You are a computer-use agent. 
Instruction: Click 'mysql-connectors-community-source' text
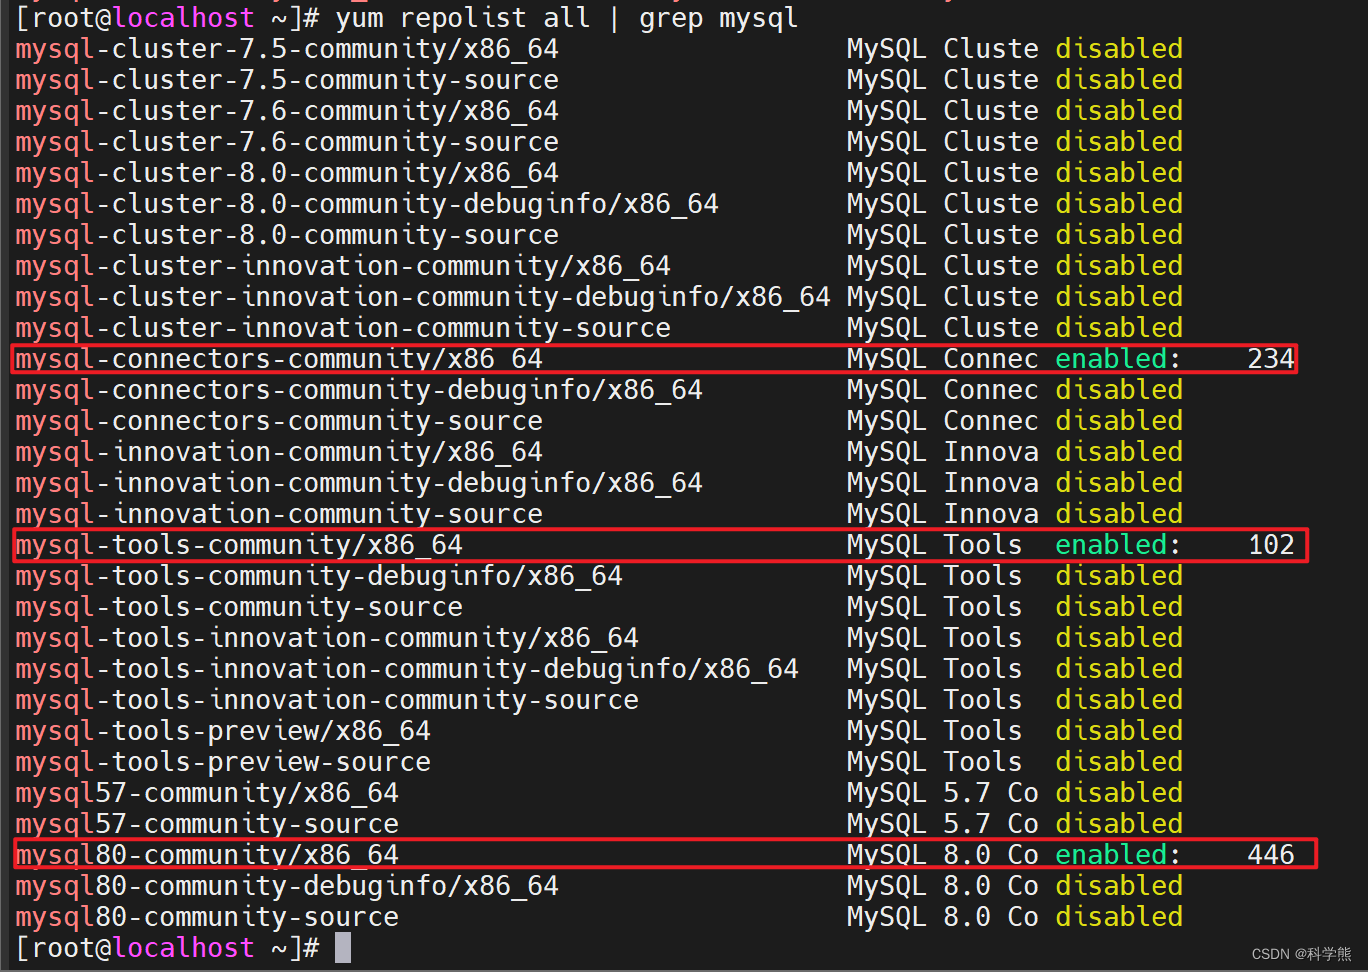(x=279, y=421)
